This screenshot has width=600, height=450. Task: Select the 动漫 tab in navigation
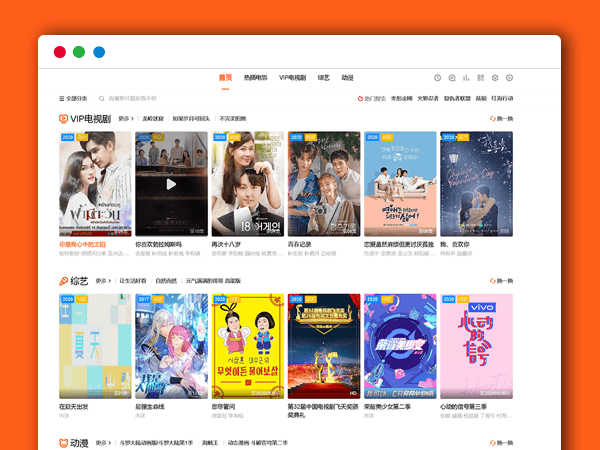tap(347, 78)
